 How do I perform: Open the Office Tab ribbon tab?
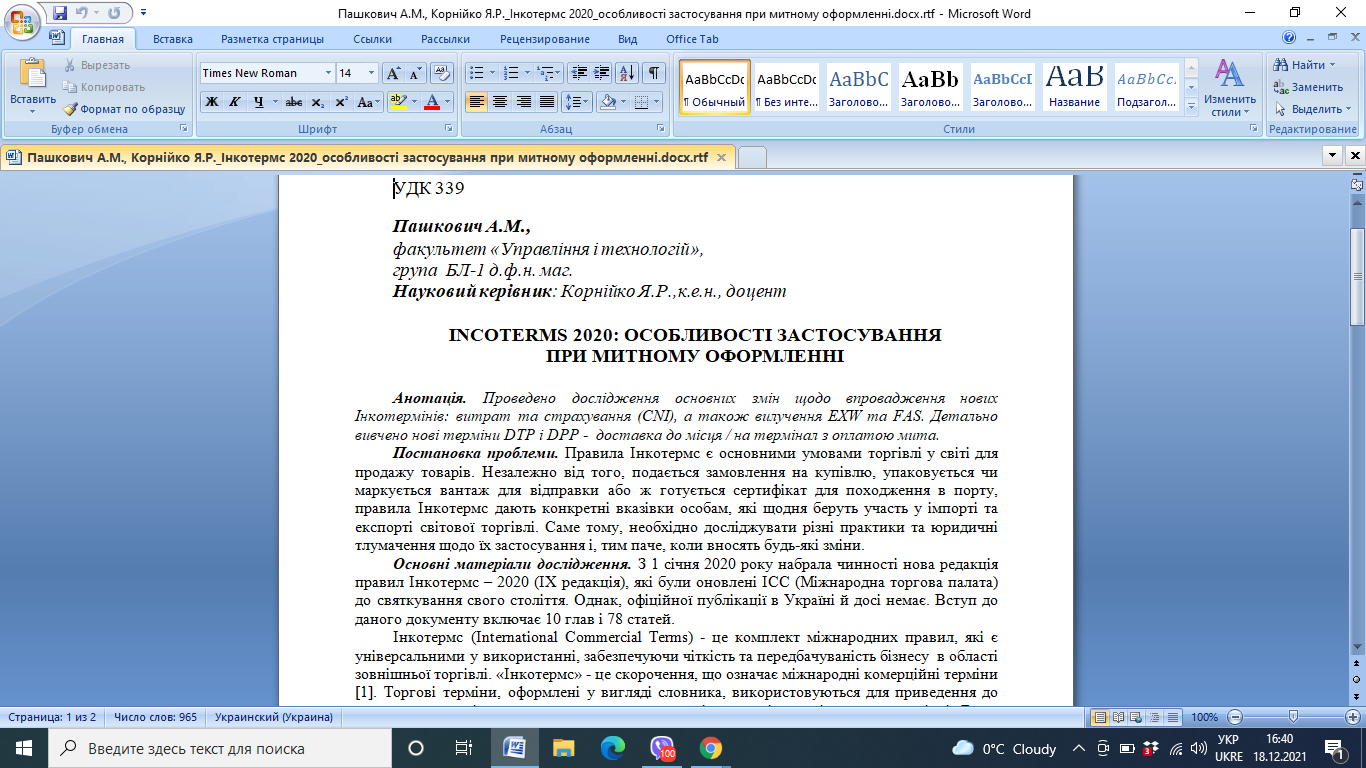692,39
